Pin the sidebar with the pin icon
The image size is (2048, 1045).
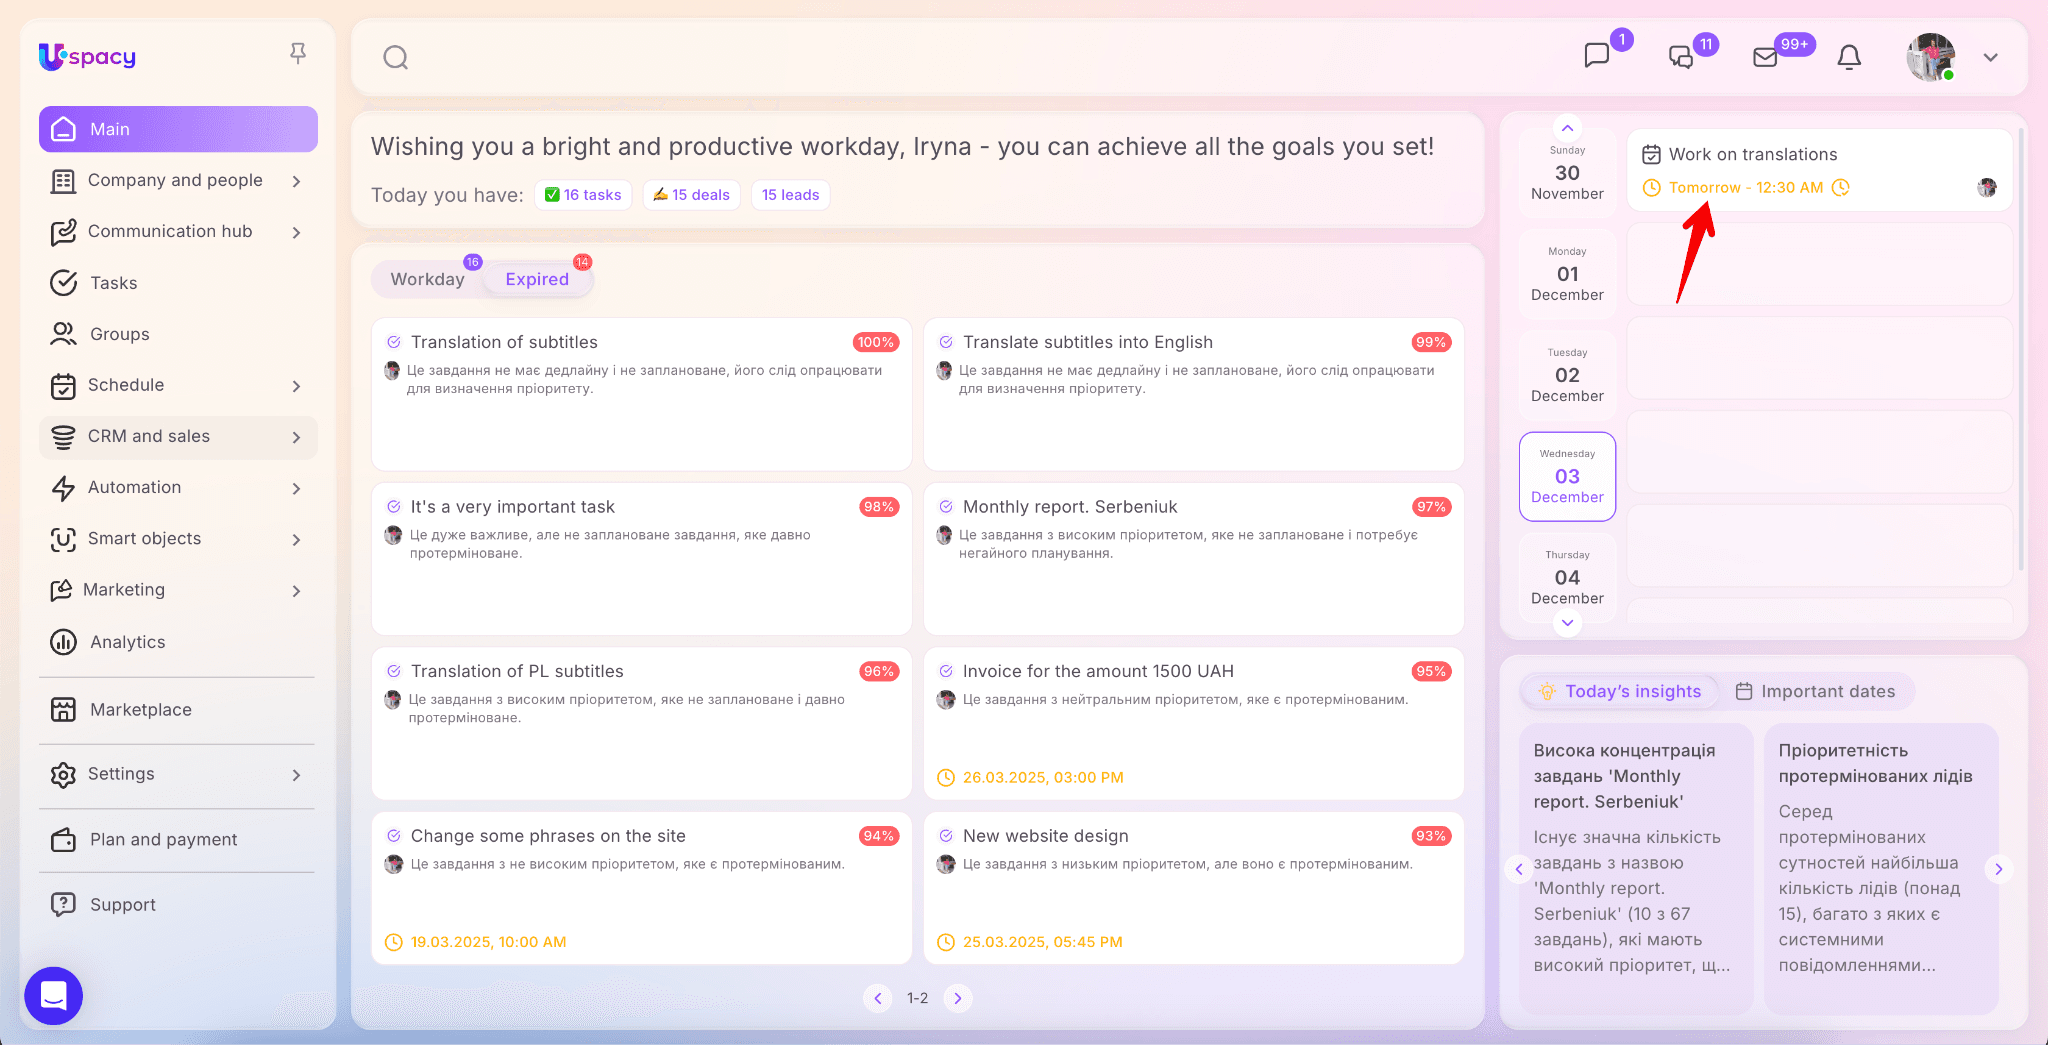point(298,53)
